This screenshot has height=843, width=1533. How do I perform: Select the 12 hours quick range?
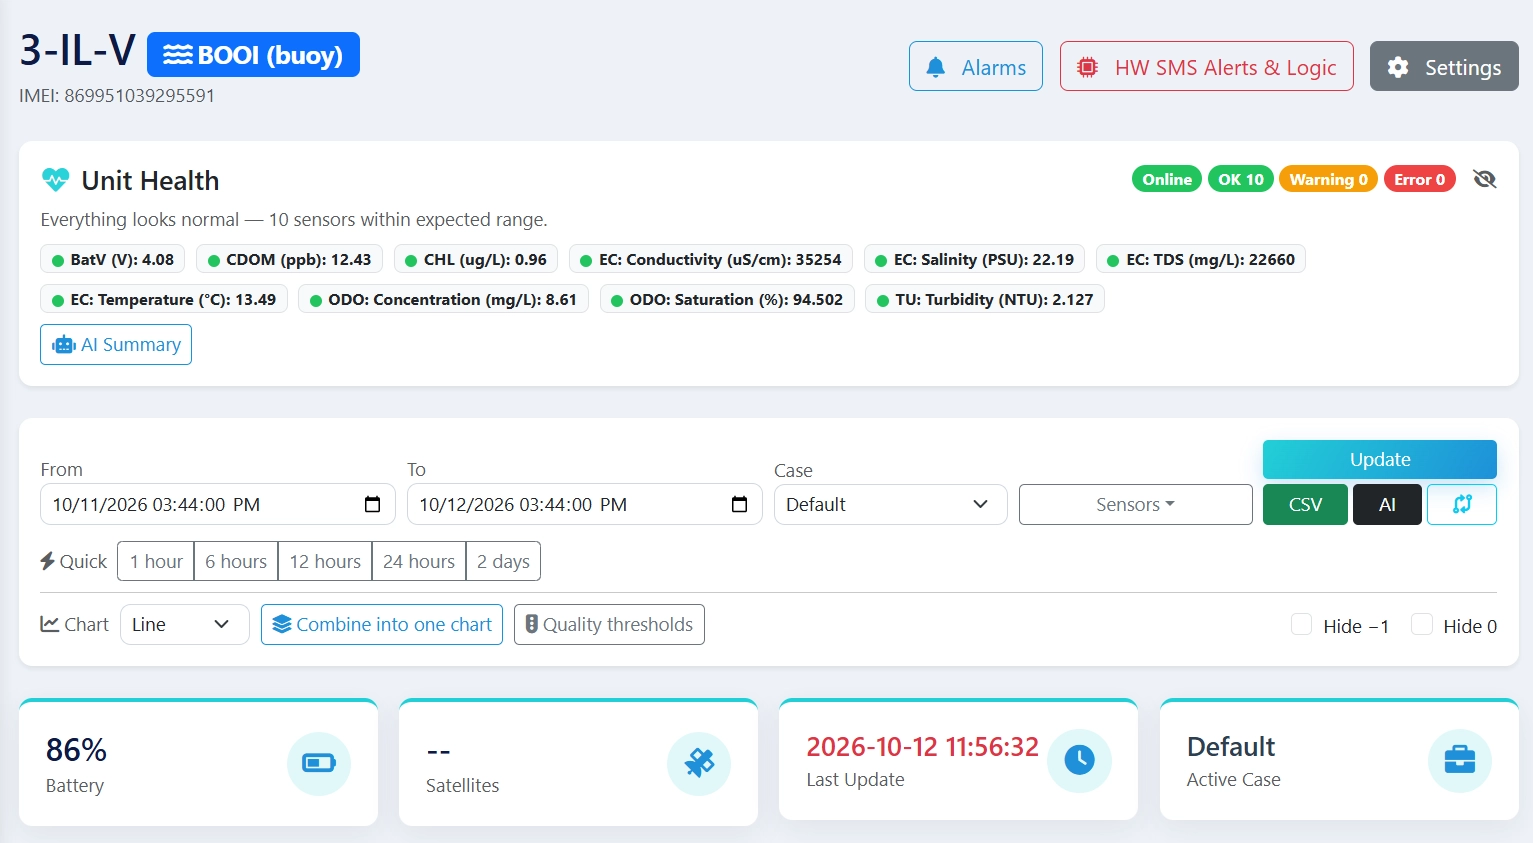(x=325, y=561)
